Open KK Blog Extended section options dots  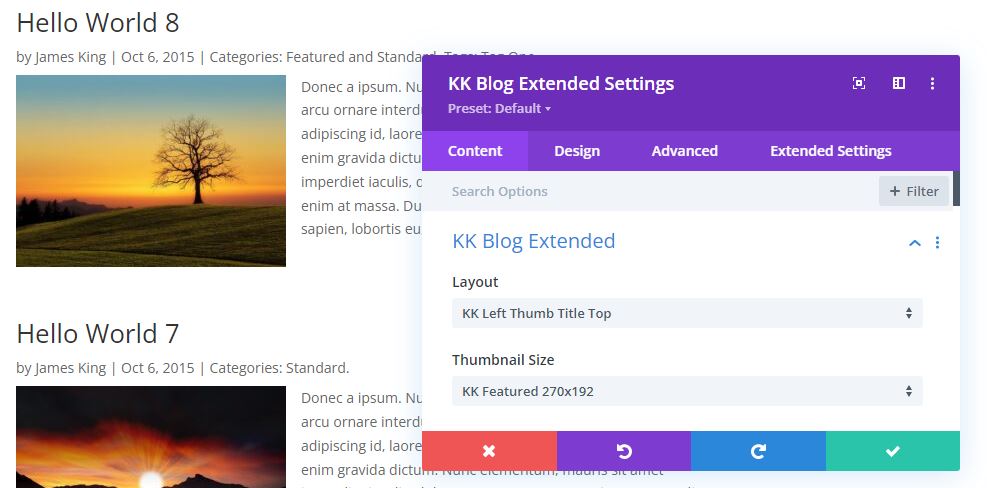pos(937,242)
